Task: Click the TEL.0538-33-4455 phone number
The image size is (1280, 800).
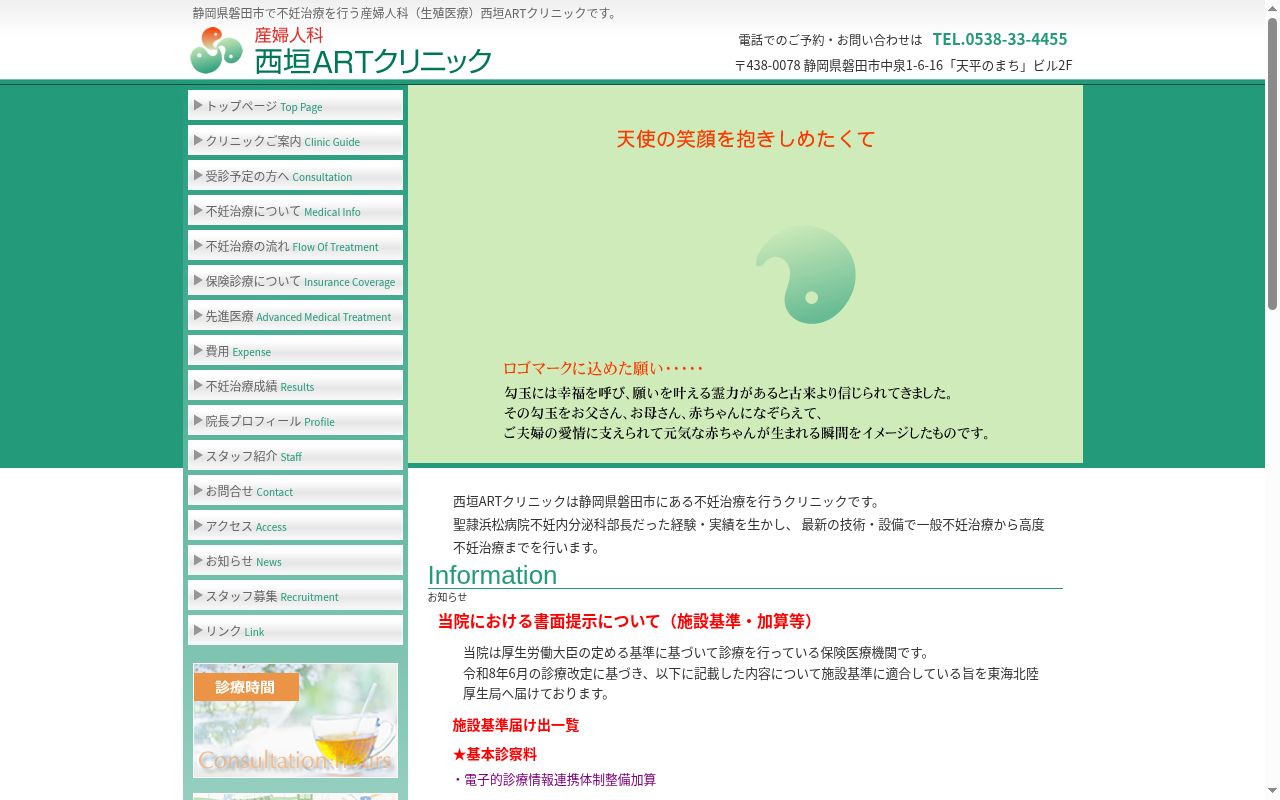Action: tap(1000, 39)
